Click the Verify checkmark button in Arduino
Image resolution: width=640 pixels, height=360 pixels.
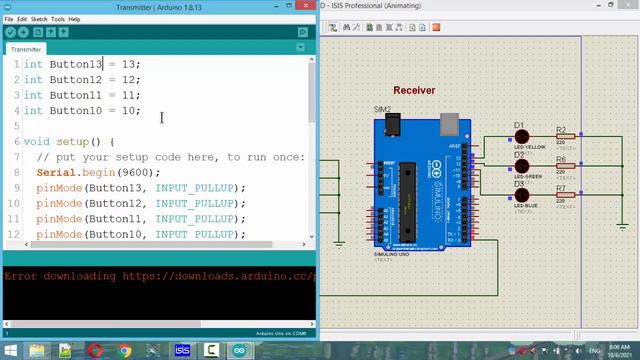click(11, 32)
